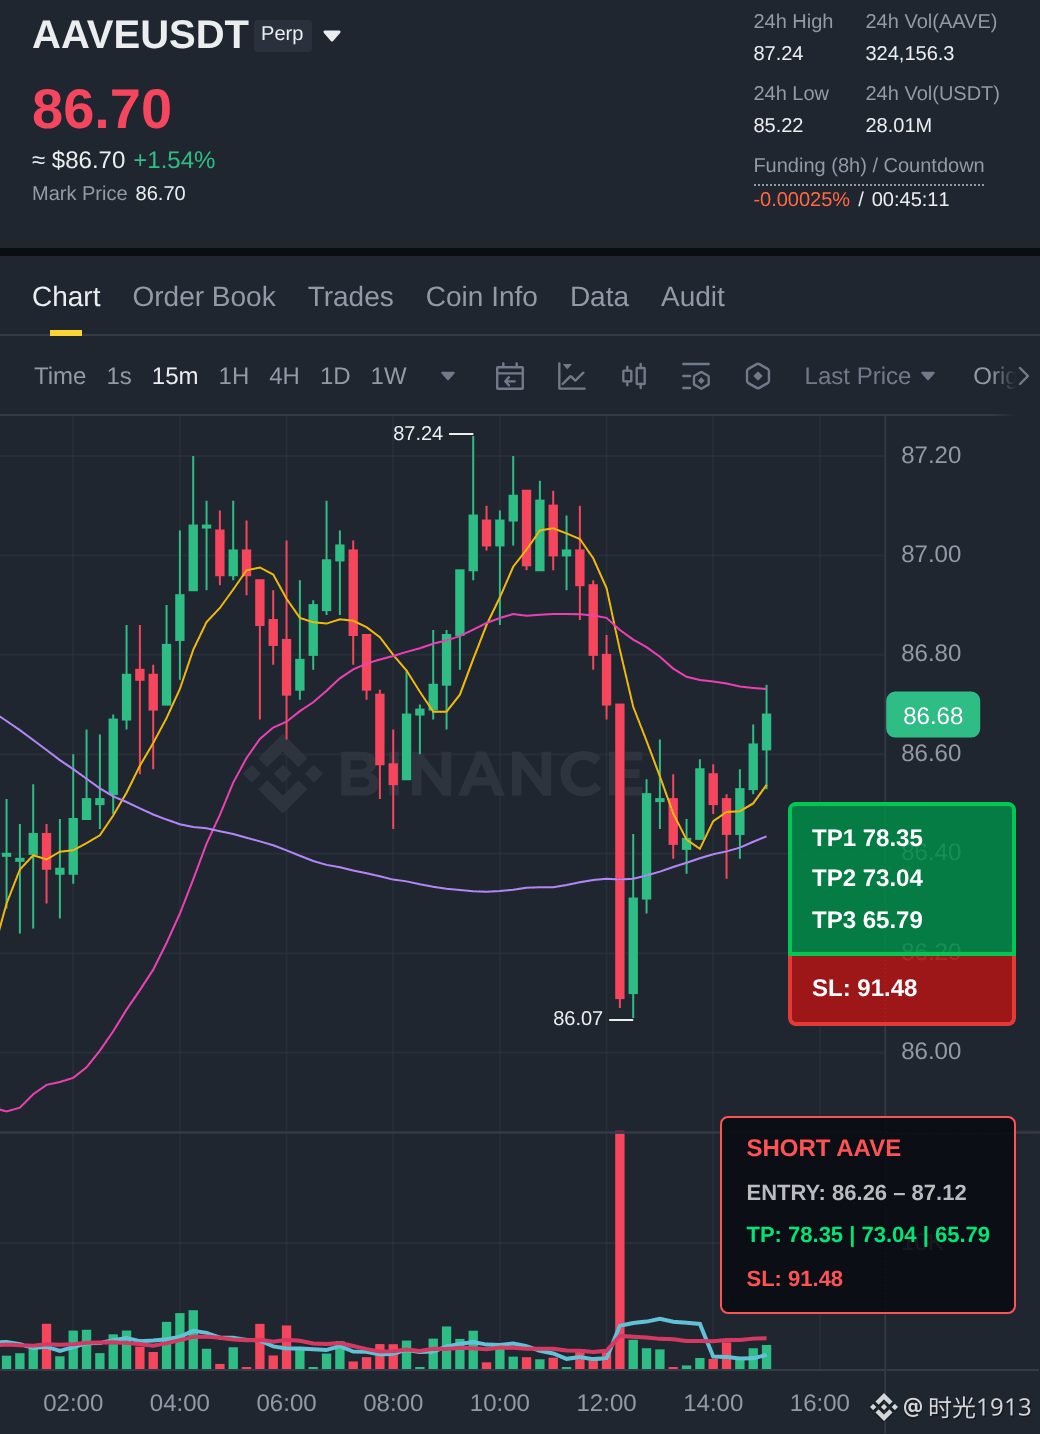Switch to the Data tab

pyautogui.click(x=599, y=297)
